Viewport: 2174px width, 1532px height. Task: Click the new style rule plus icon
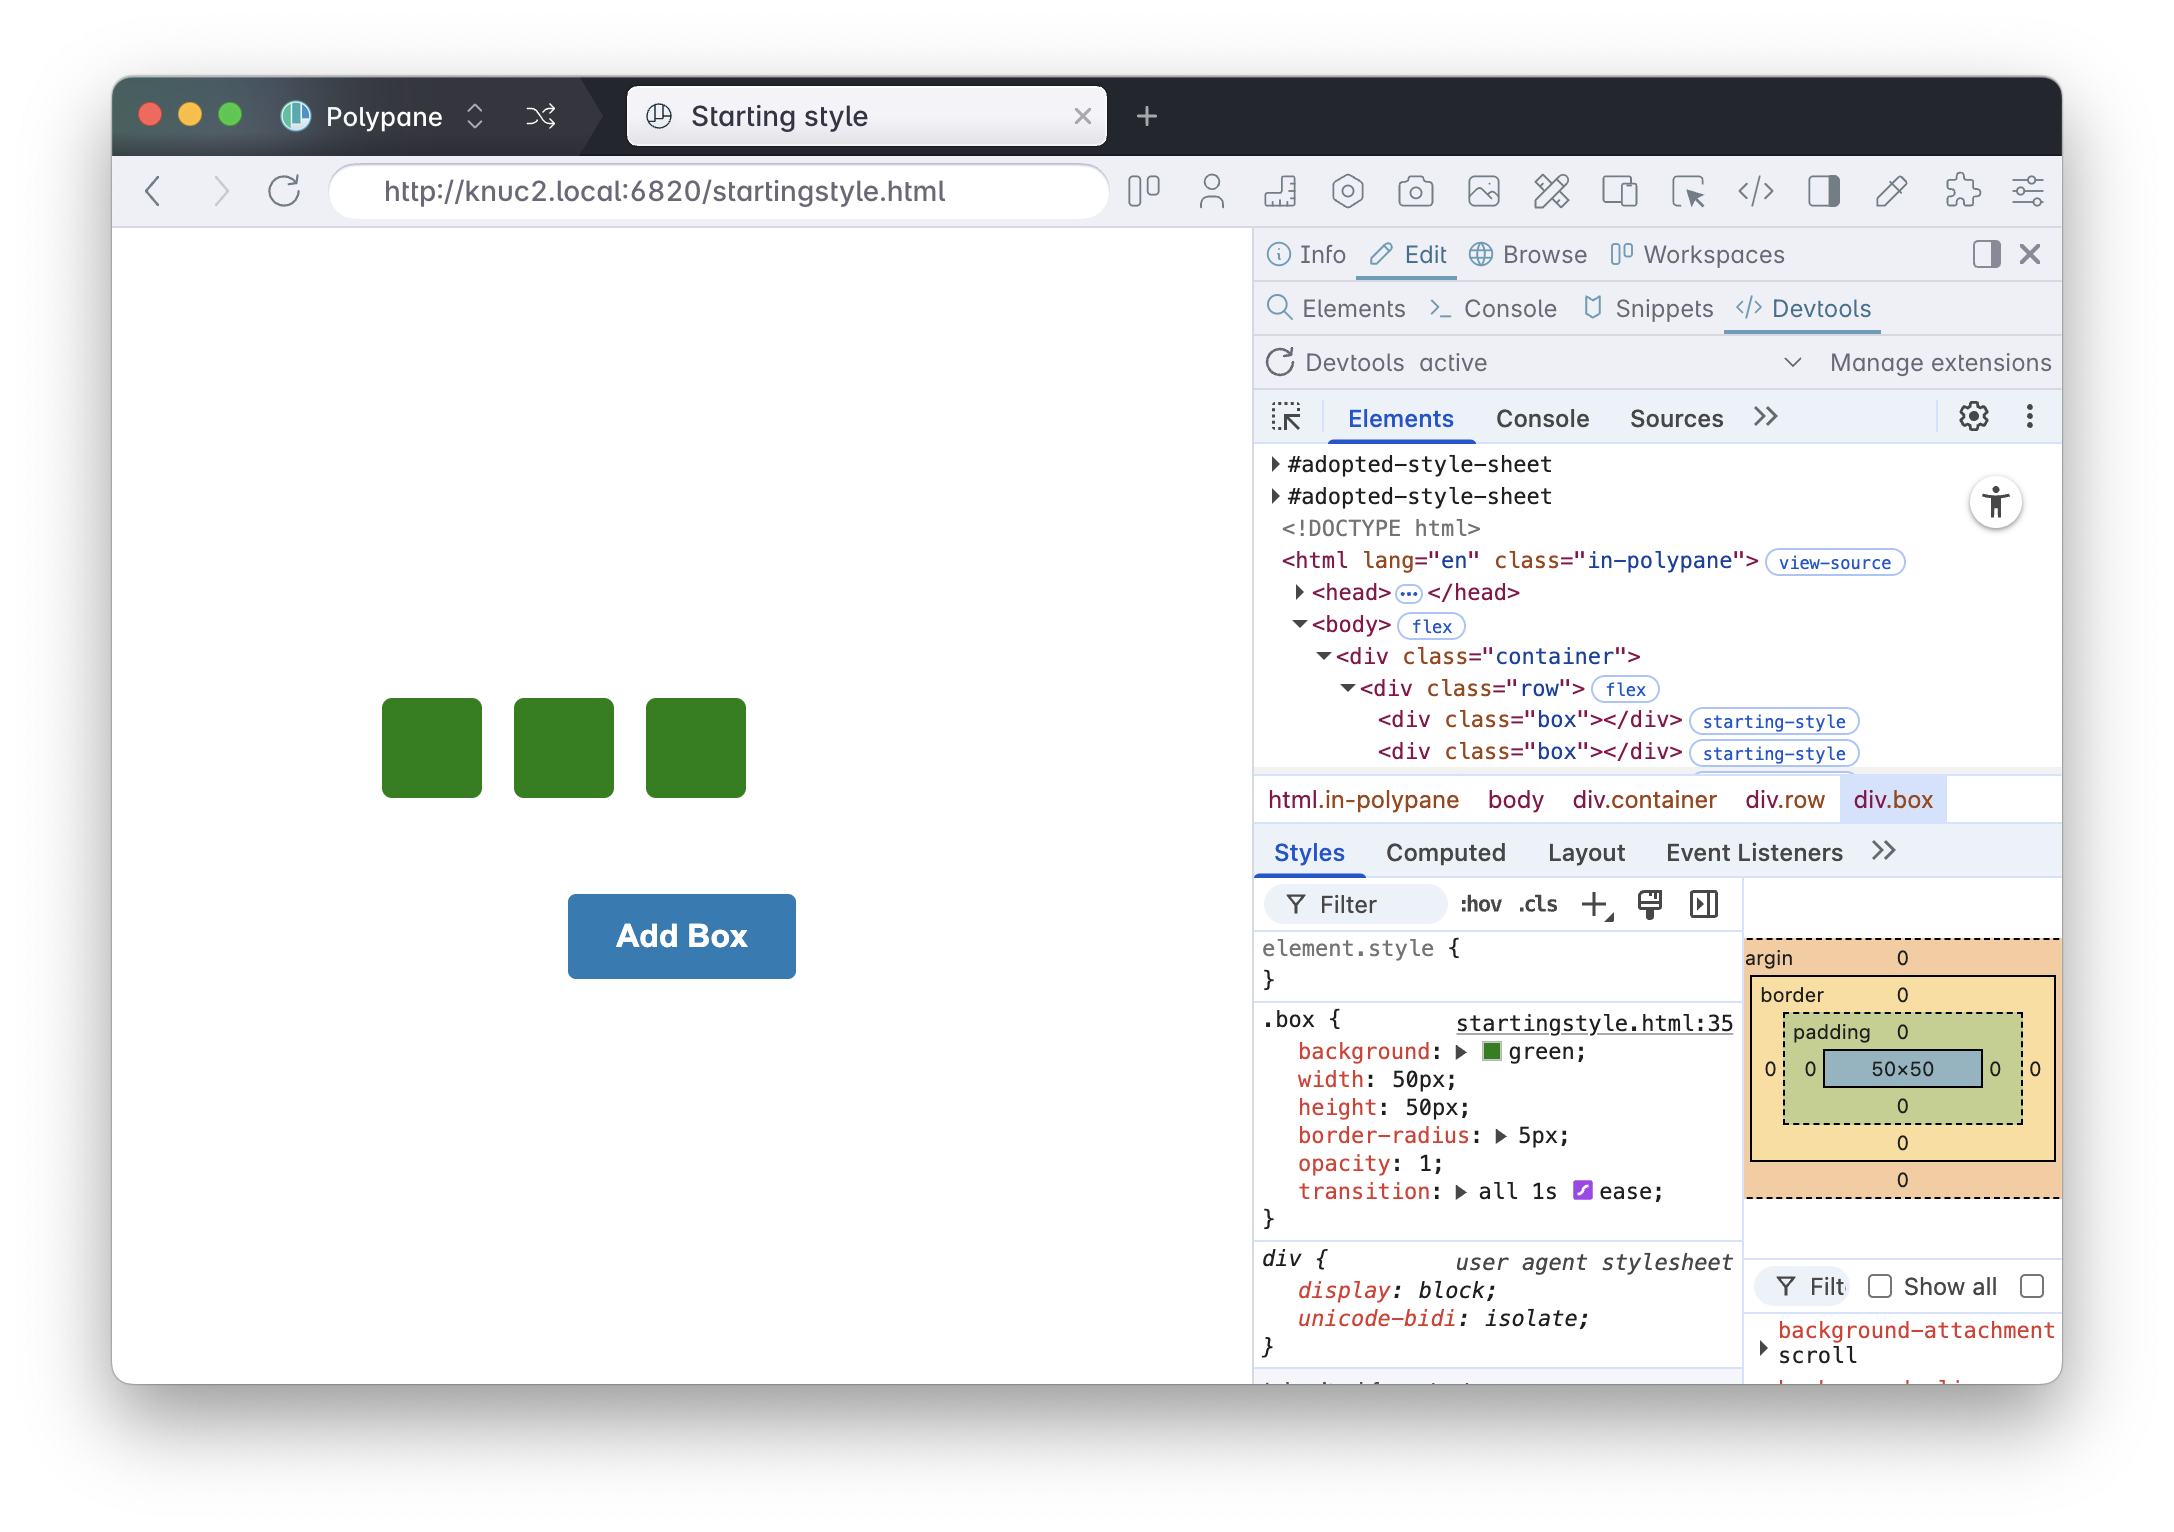1593,903
